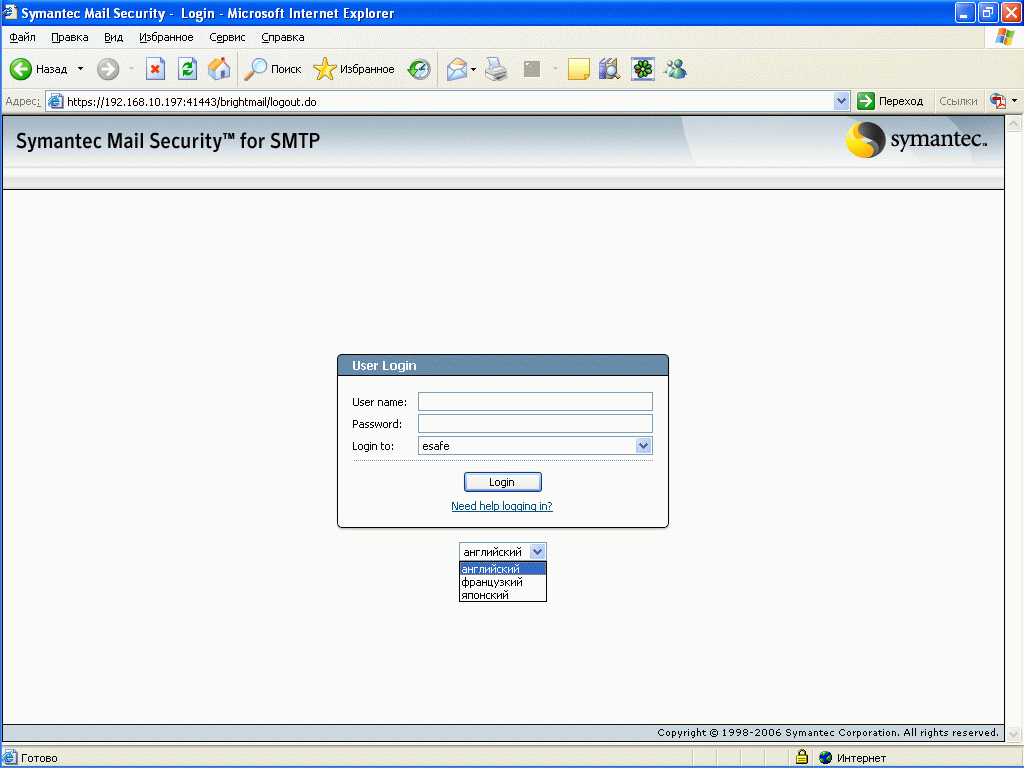The width and height of the screenshot is (1024, 768).
Task: Click the Login button
Action: pos(502,482)
